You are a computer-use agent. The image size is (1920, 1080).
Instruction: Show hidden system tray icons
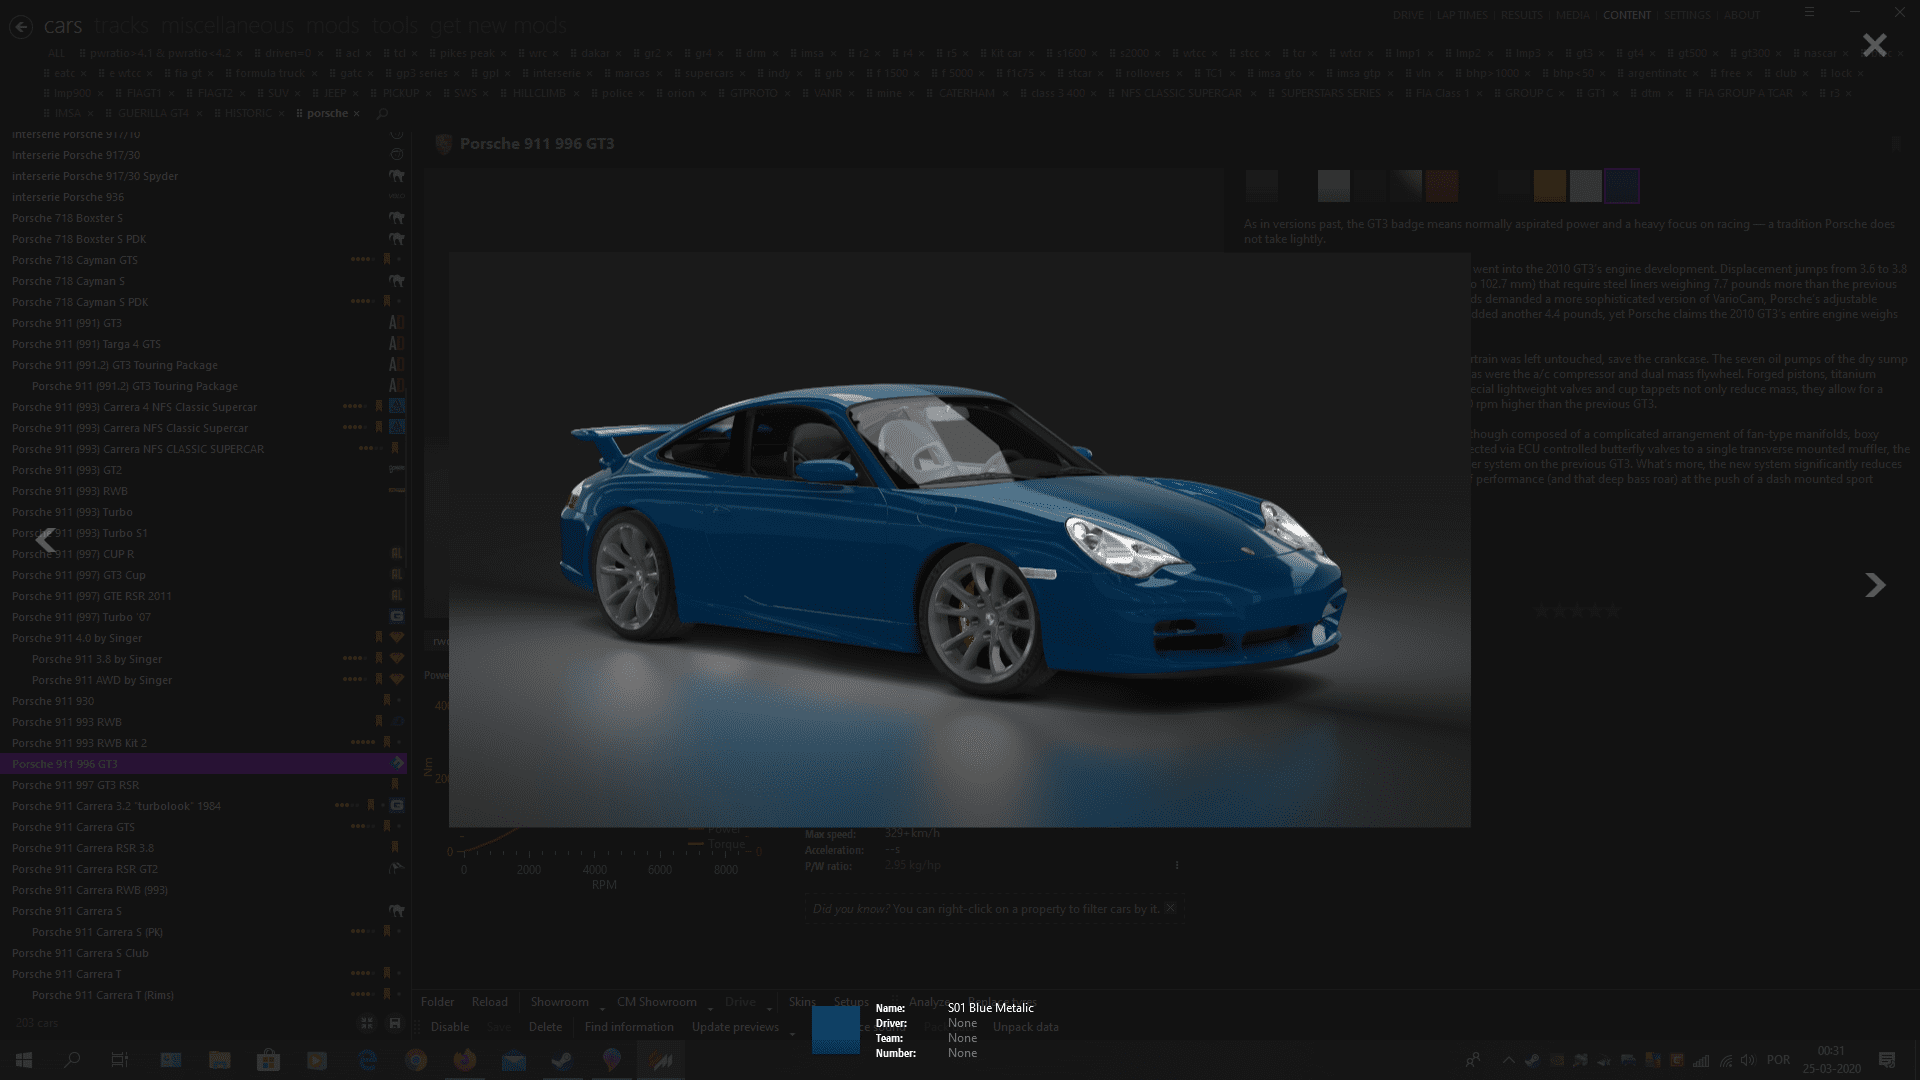[1508, 1060]
